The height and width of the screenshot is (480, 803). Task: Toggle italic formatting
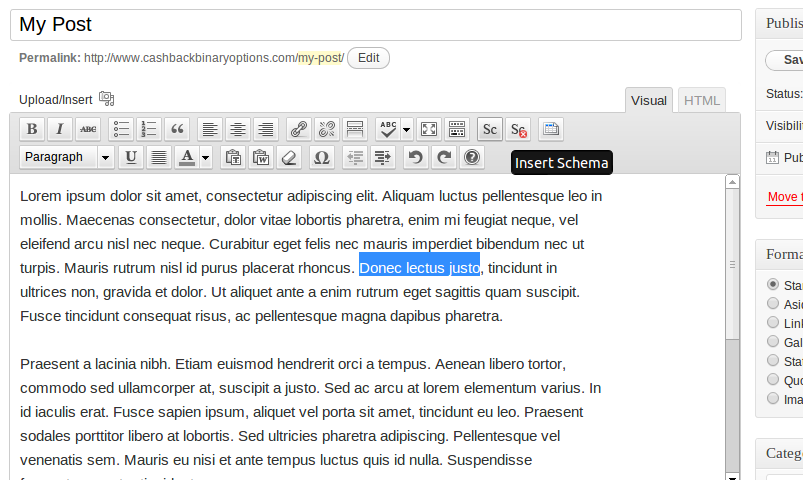click(x=59, y=129)
